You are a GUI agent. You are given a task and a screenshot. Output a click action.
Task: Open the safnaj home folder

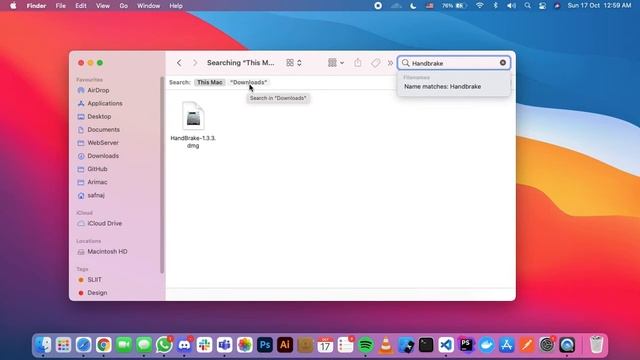click(x=96, y=195)
